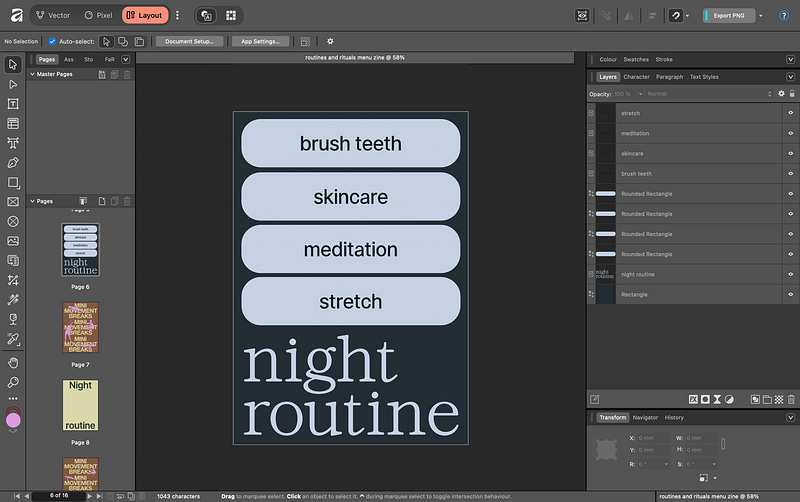The height and width of the screenshot is (502, 800).
Task: Open layer effects (fx) in Layers panel
Action: [x=691, y=399]
